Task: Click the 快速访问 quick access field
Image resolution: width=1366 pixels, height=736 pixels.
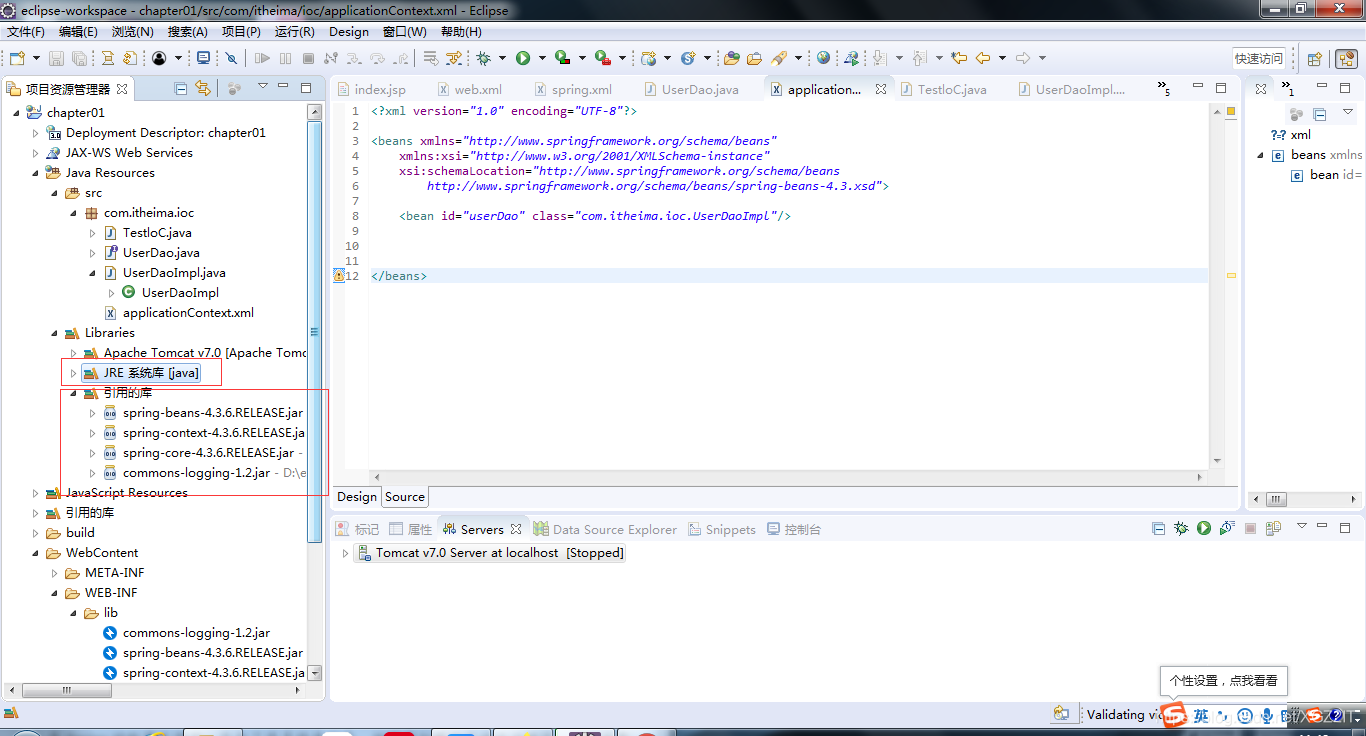Action: click(x=1259, y=59)
